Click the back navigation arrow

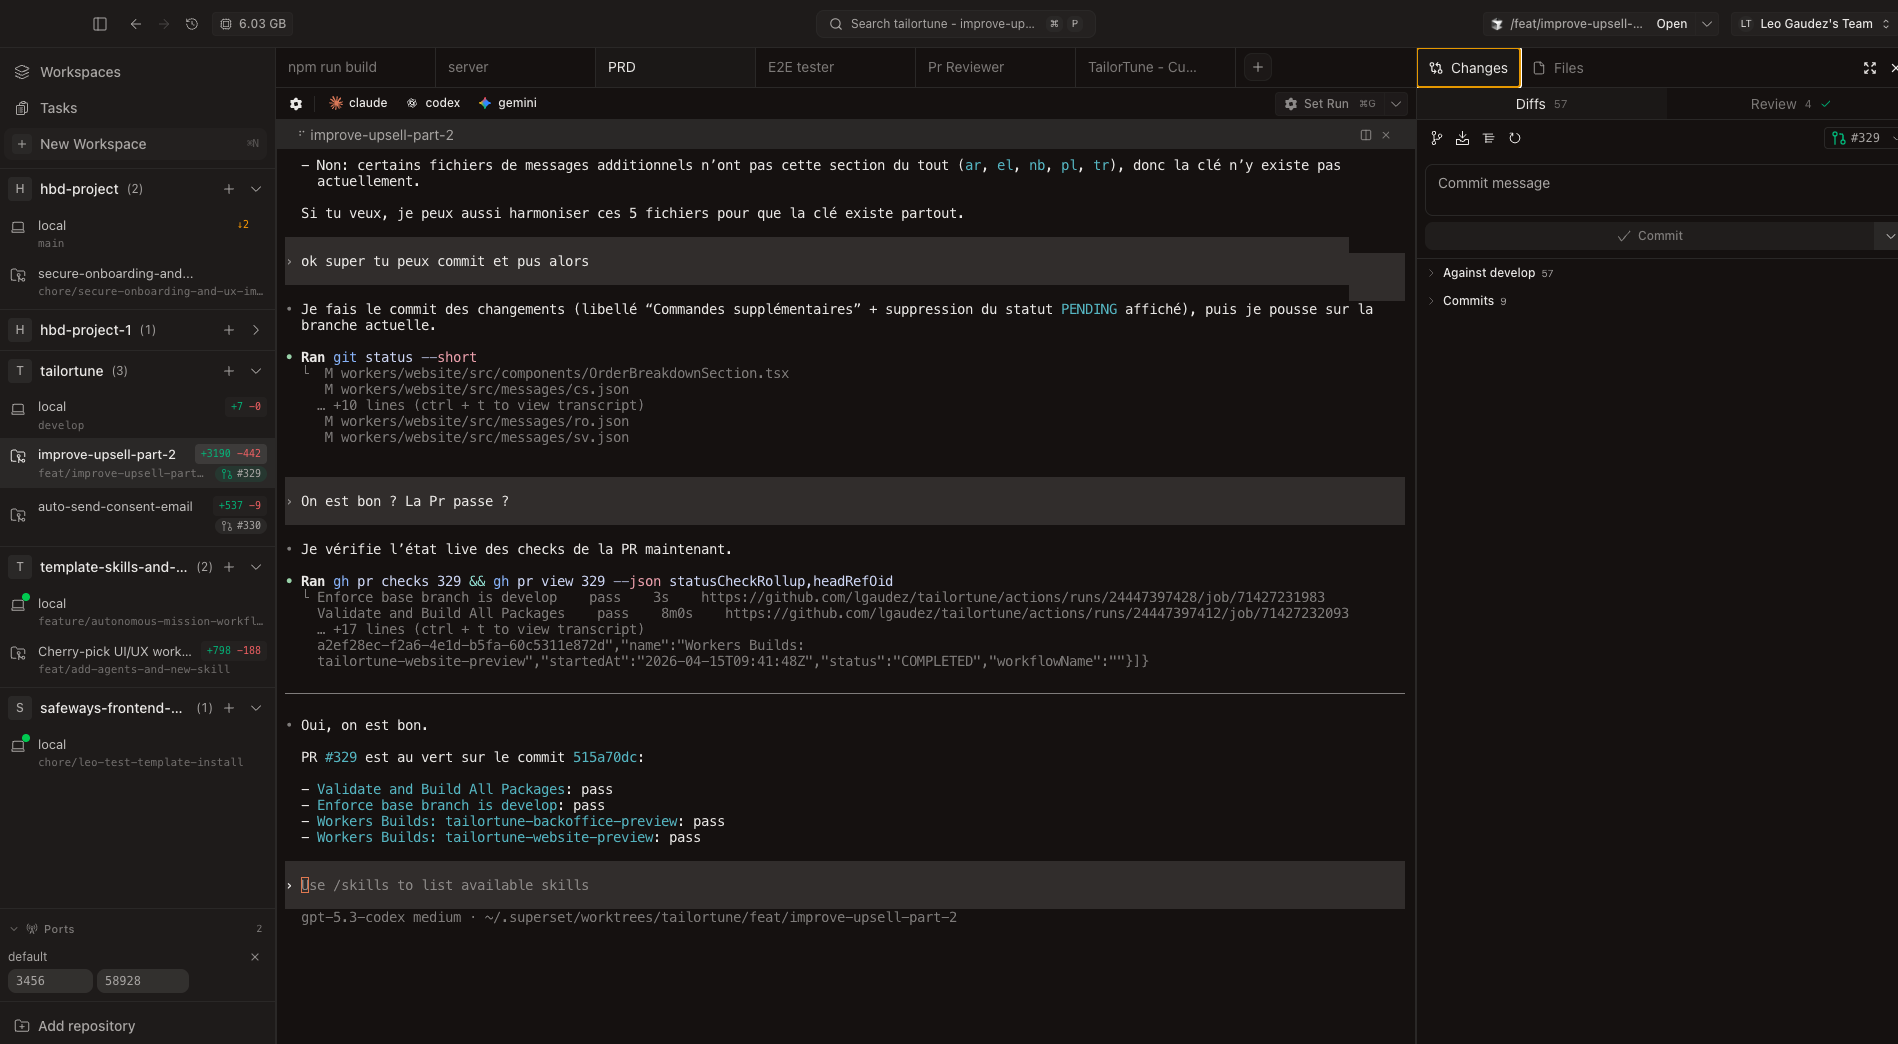click(136, 24)
